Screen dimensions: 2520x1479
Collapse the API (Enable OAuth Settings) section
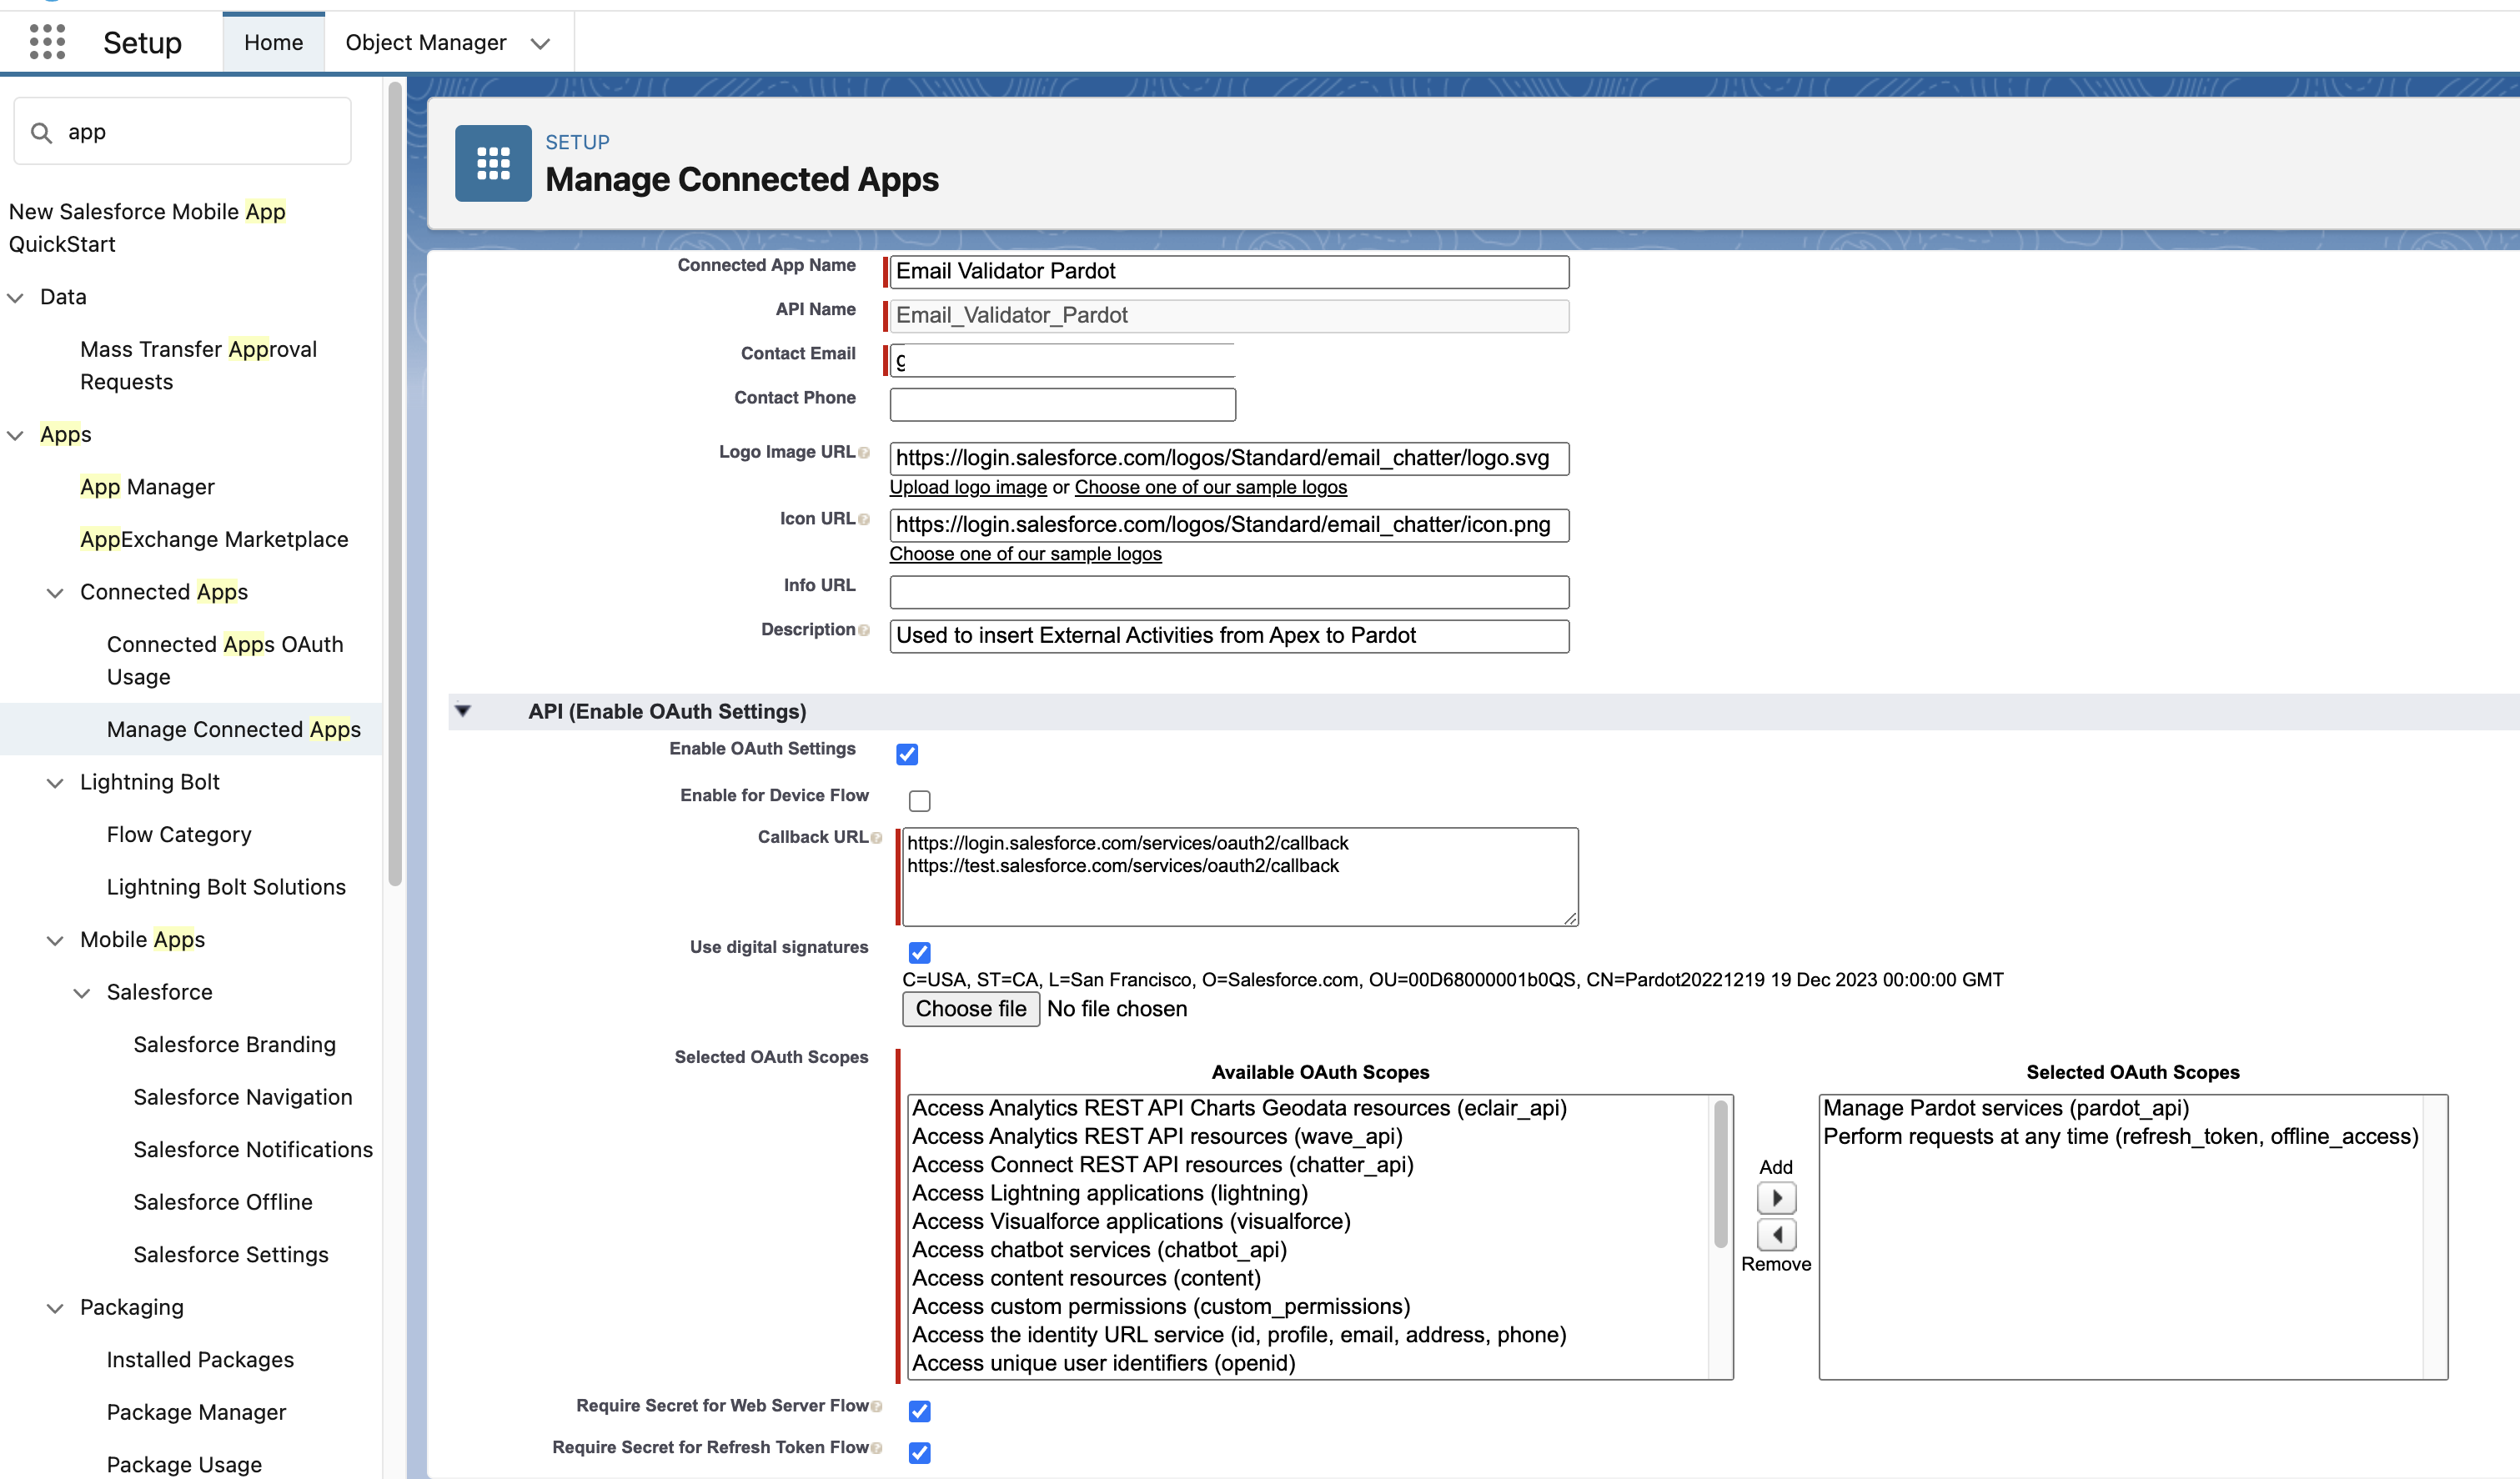click(464, 710)
